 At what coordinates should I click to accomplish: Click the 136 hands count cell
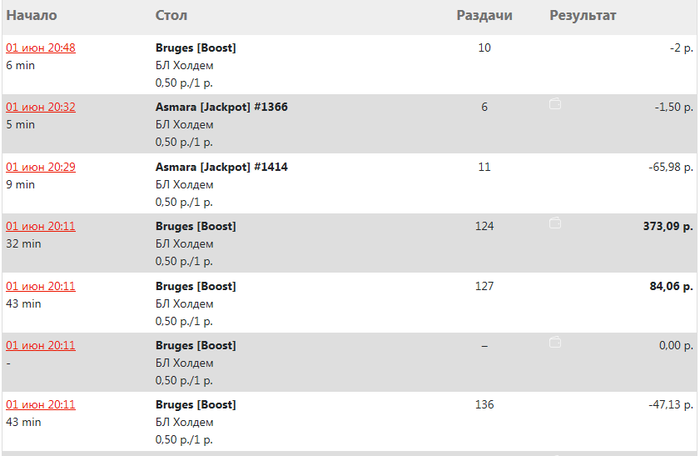click(484, 405)
